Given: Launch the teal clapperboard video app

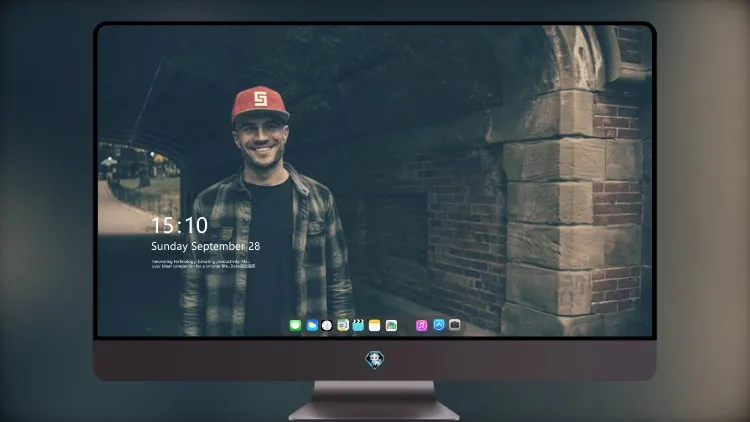Looking at the screenshot, I should (x=358, y=325).
